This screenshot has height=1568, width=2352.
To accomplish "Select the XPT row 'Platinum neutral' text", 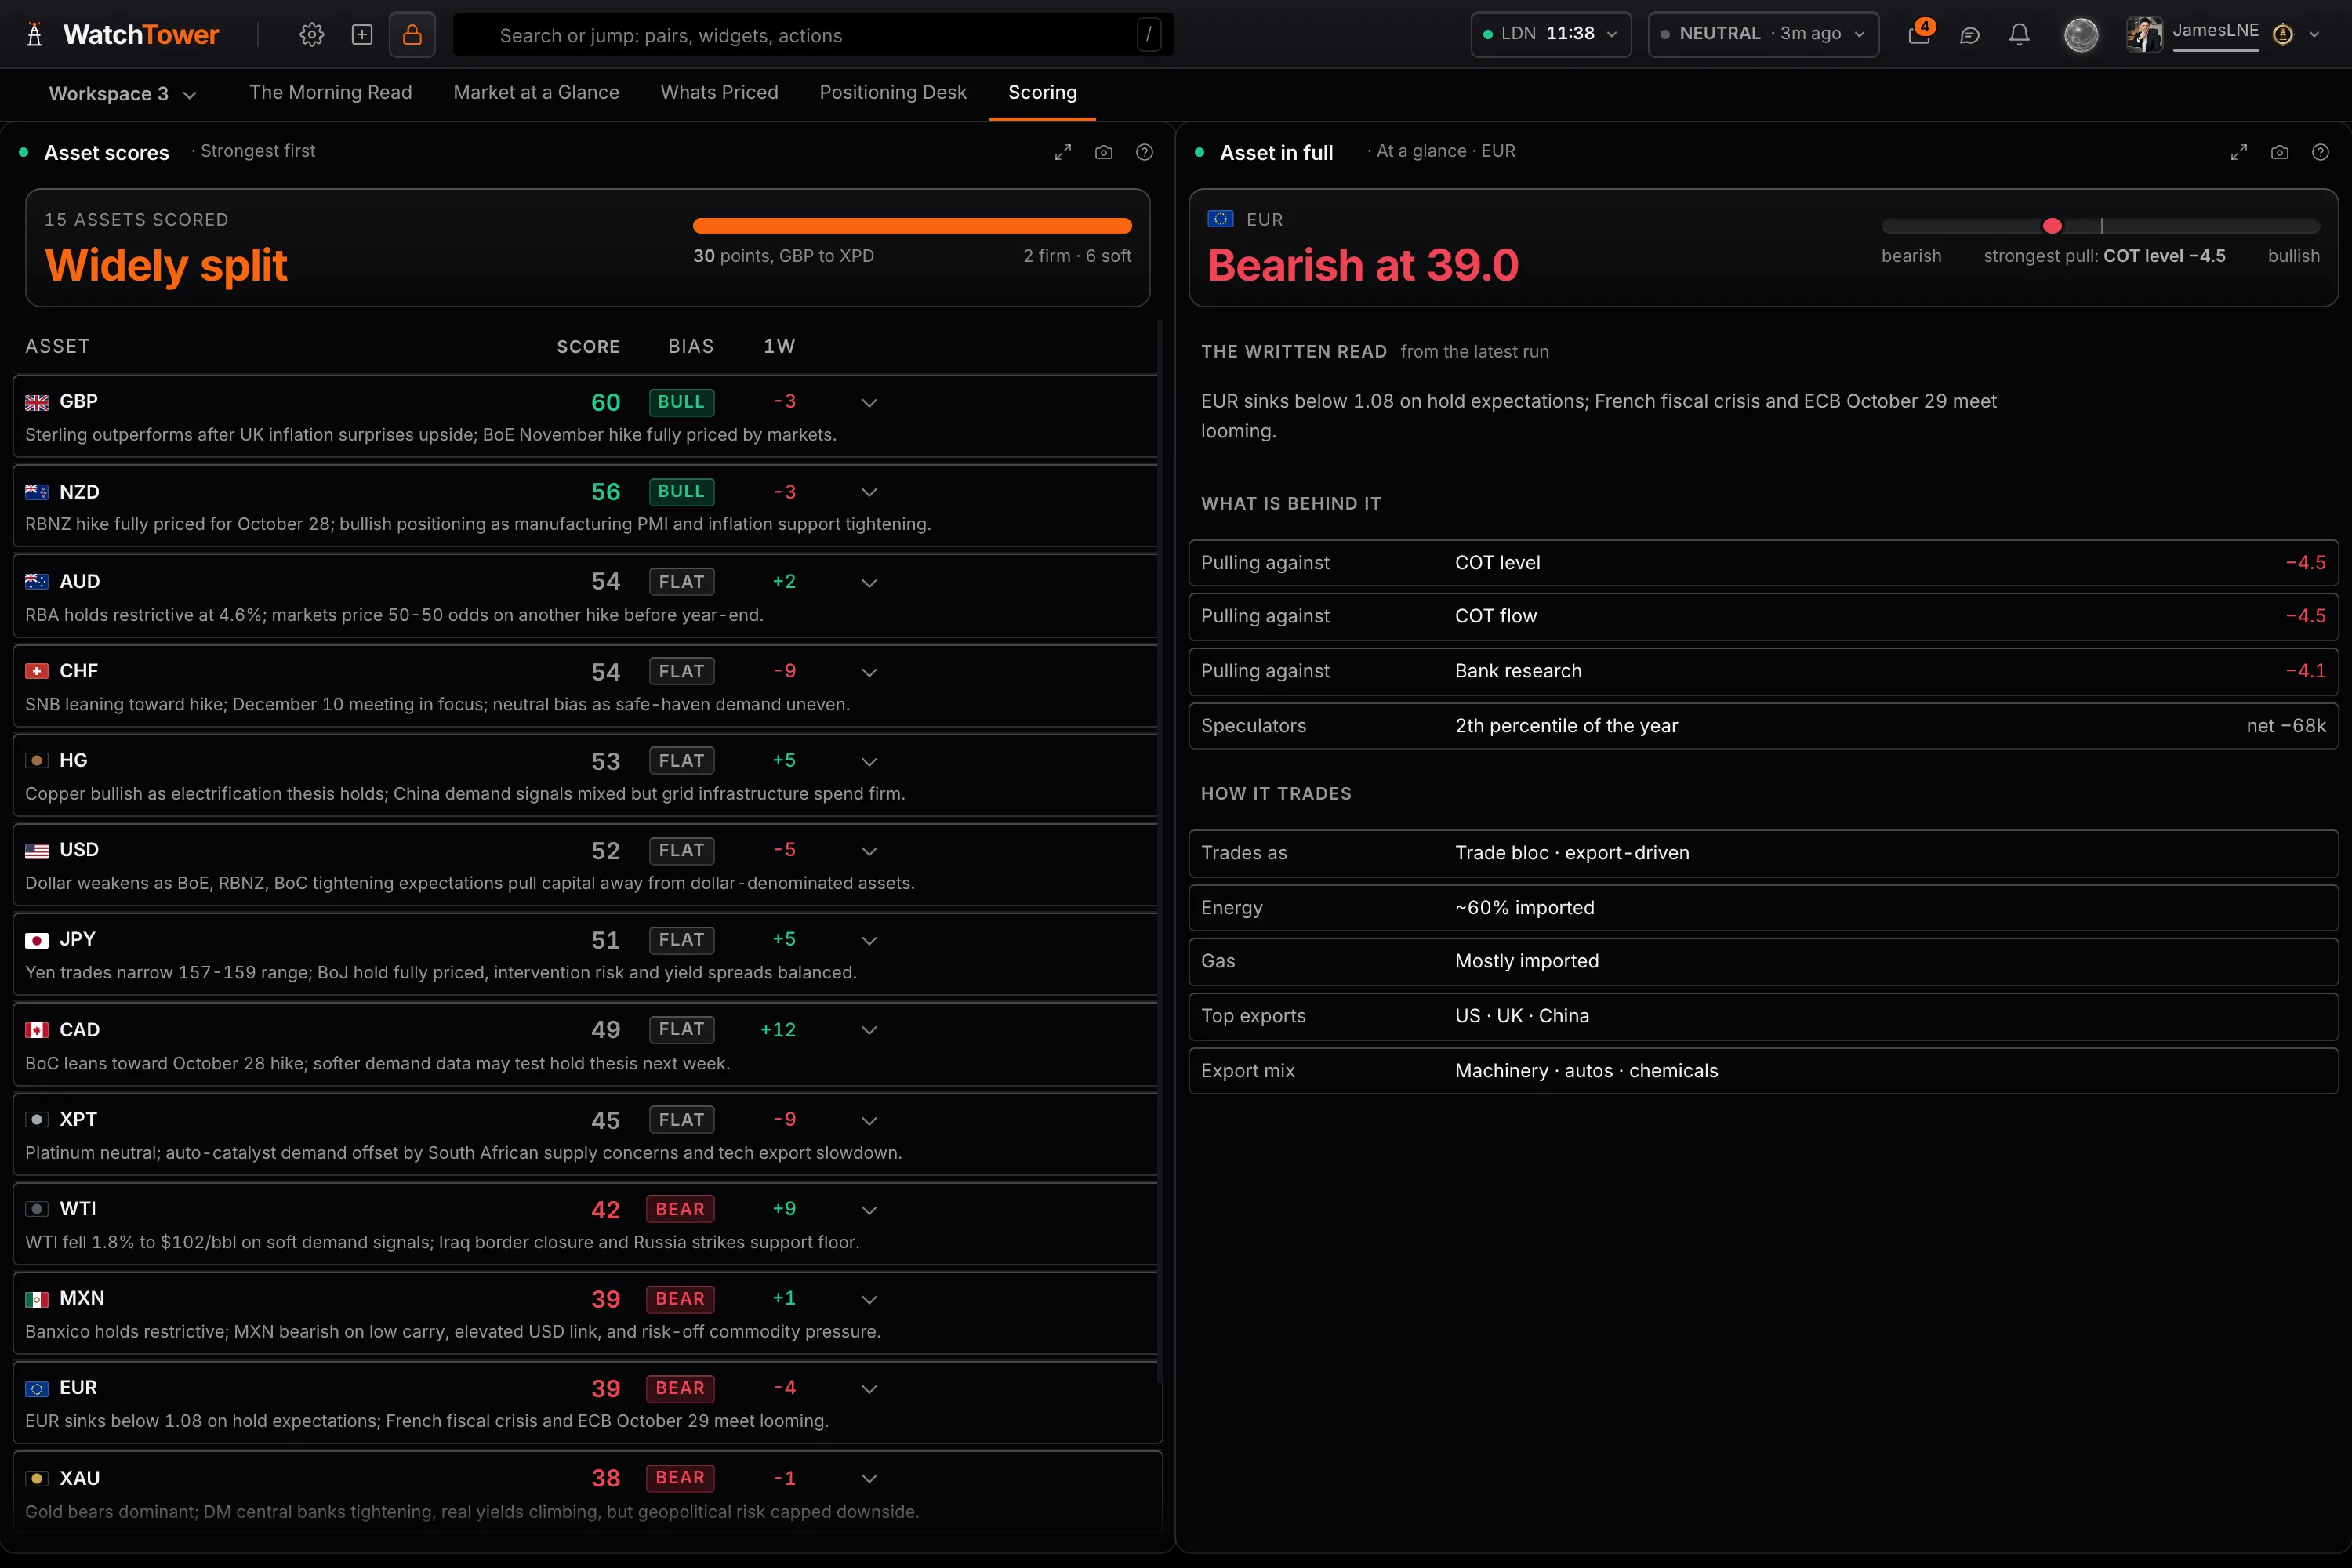I will coord(463,1153).
